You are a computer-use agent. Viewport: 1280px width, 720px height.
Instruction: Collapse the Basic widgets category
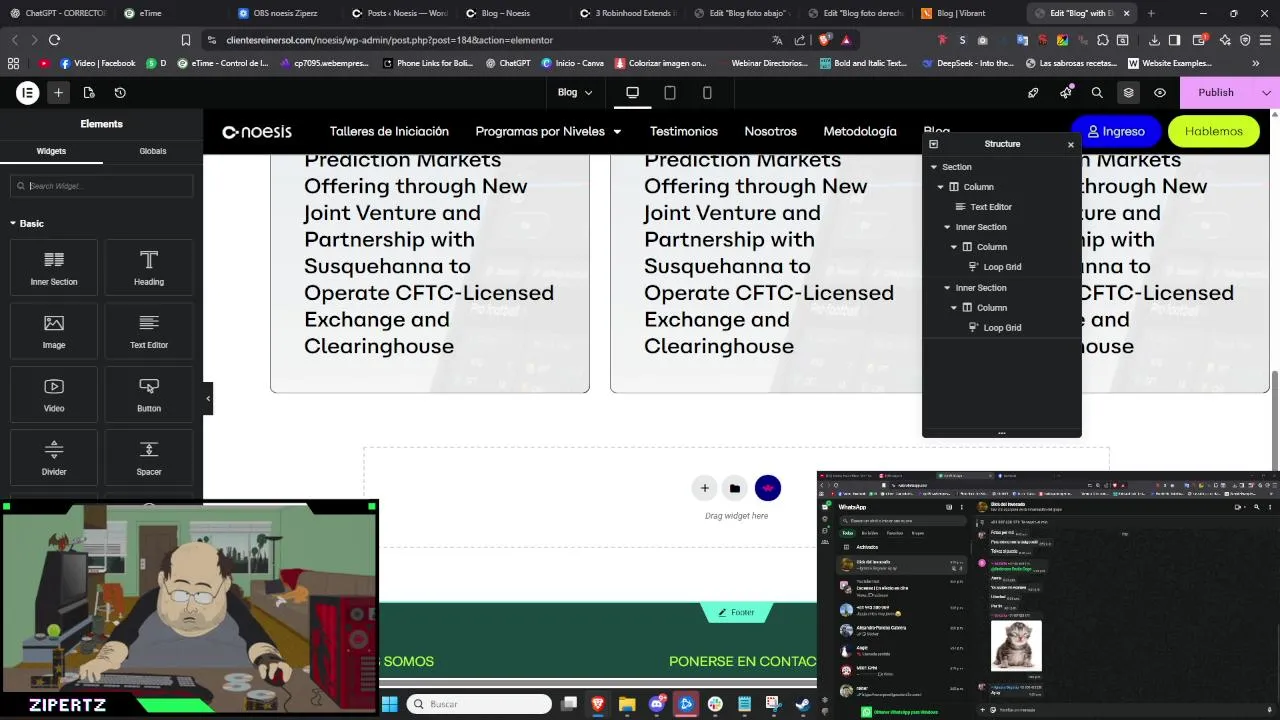tap(27, 223)
